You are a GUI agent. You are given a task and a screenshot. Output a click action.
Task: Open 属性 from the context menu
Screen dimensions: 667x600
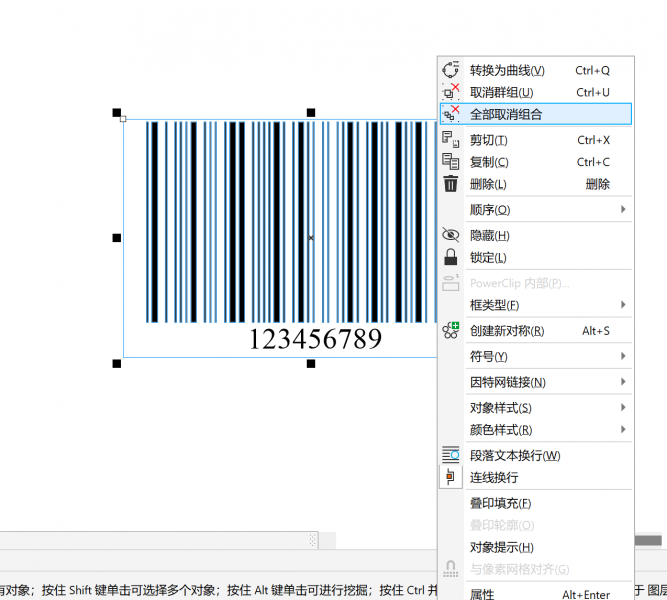coord(536,593)
